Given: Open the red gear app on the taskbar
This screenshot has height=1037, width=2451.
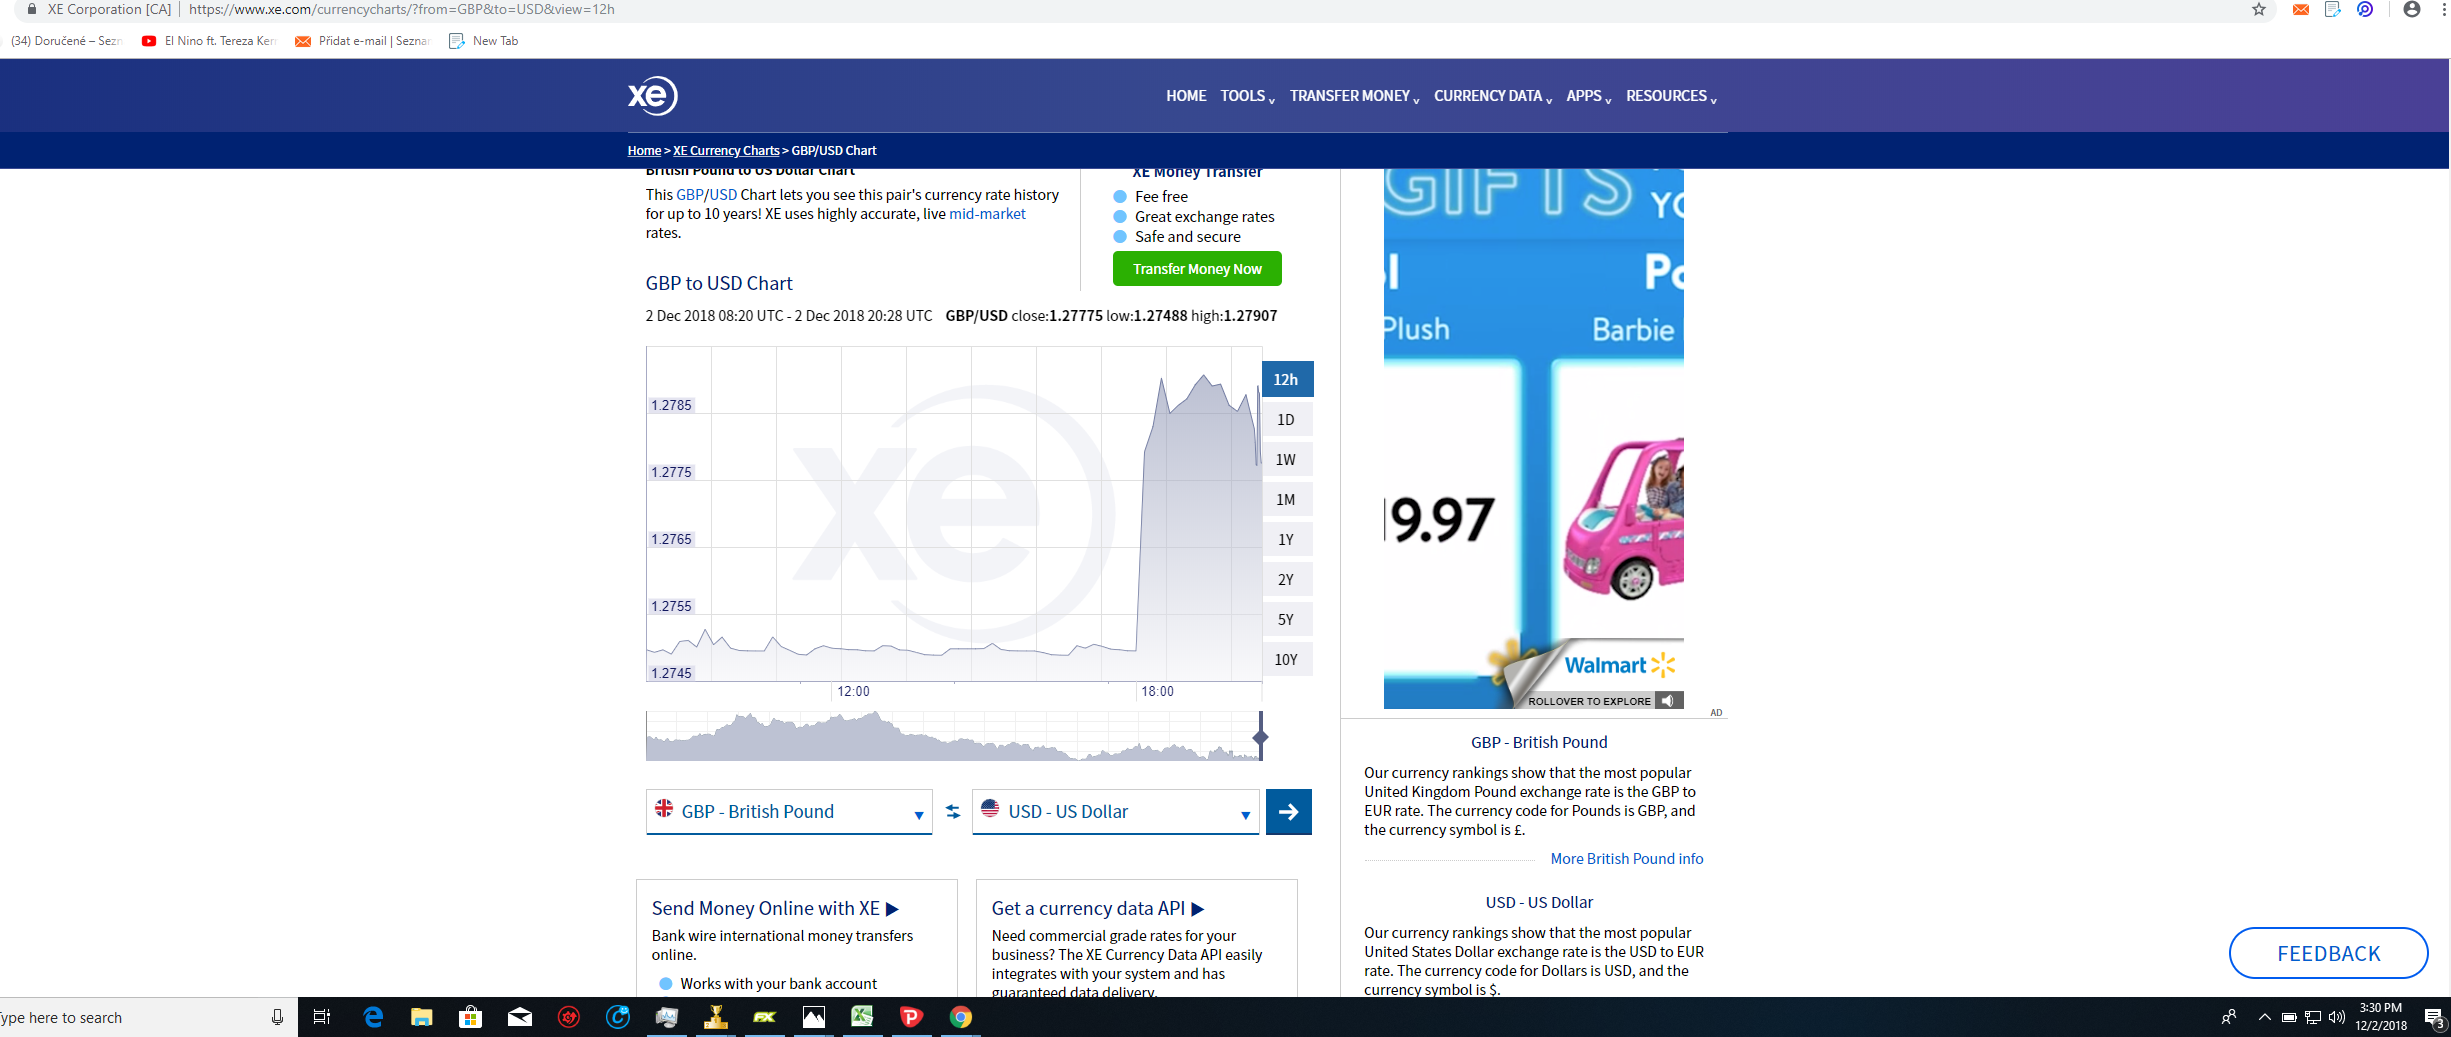Looking at the screenshot, I should click(569, 1018).
